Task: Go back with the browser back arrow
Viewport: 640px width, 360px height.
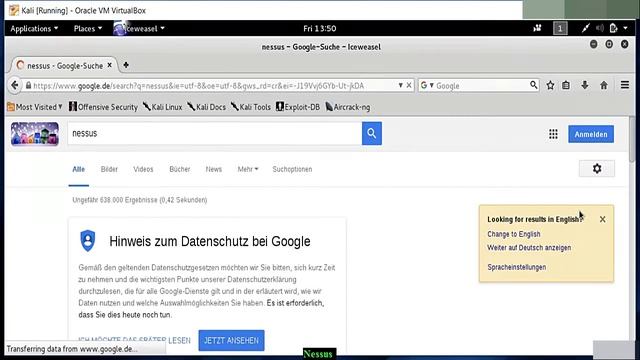Action: [15, 85]
